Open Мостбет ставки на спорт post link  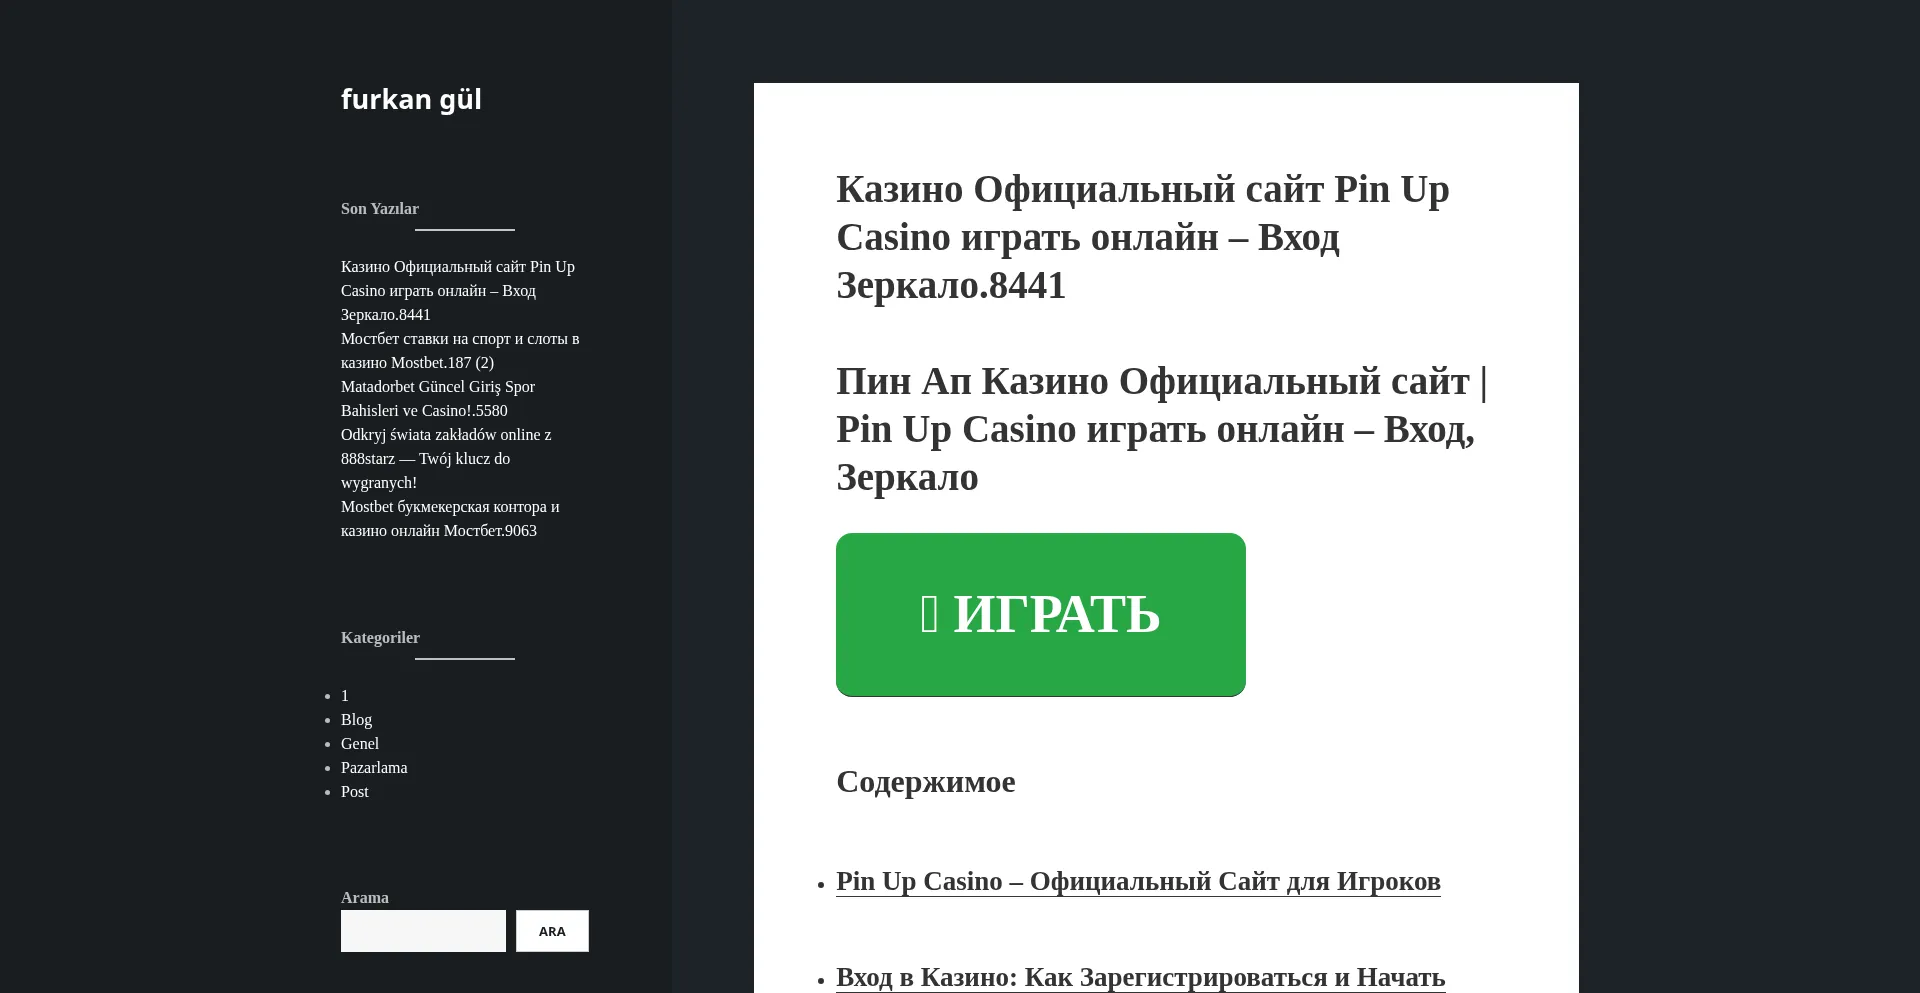pos(460,351)
